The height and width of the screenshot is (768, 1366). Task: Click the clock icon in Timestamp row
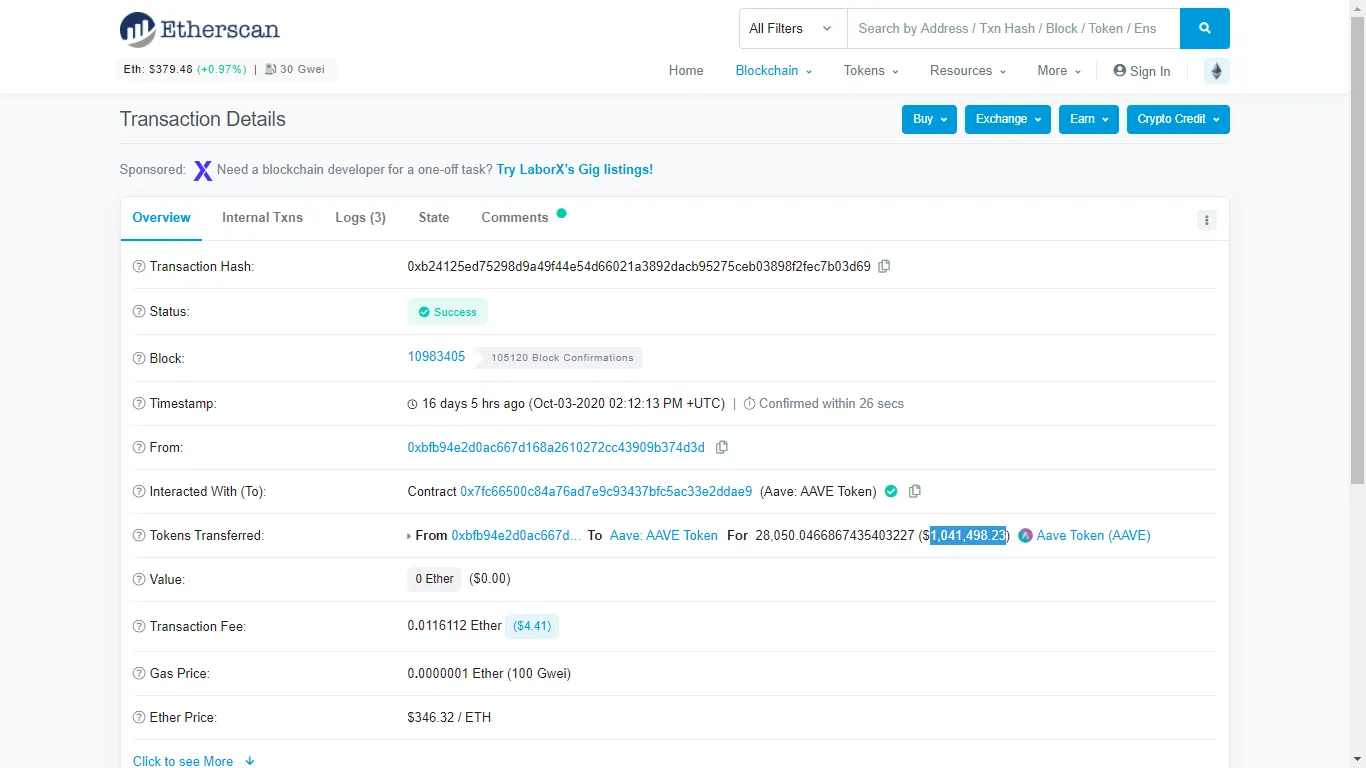[413, 405]
